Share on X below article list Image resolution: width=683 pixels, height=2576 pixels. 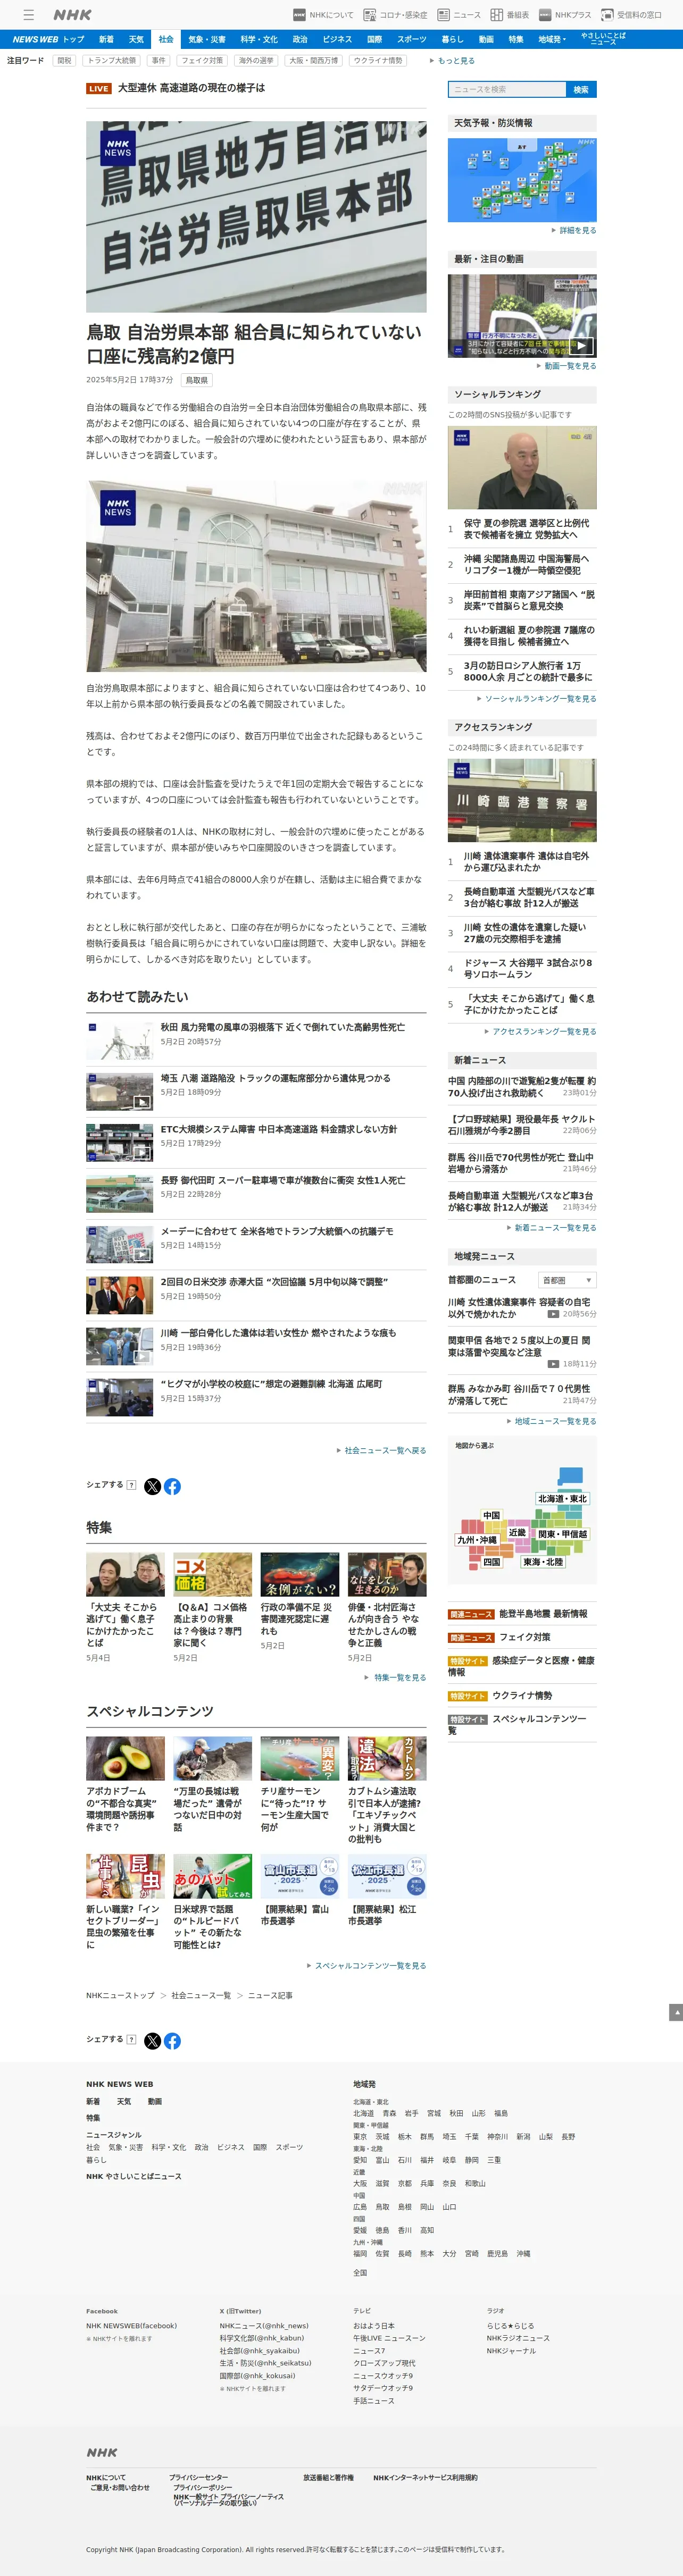152,1486
